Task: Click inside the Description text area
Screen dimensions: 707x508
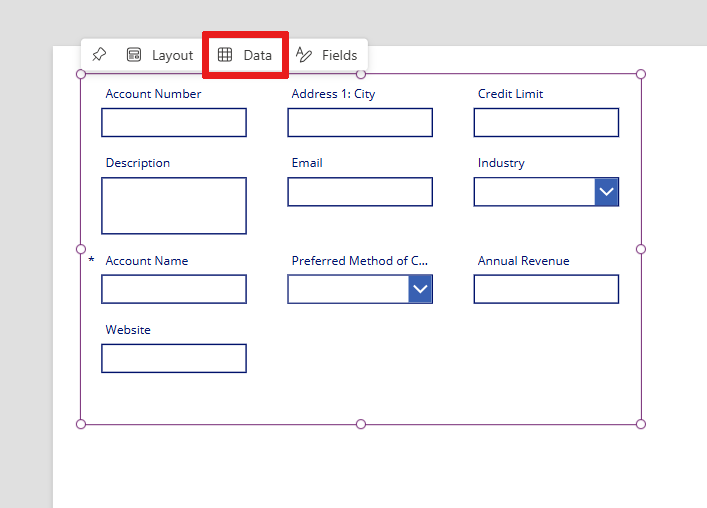Action: click(174, 206)
